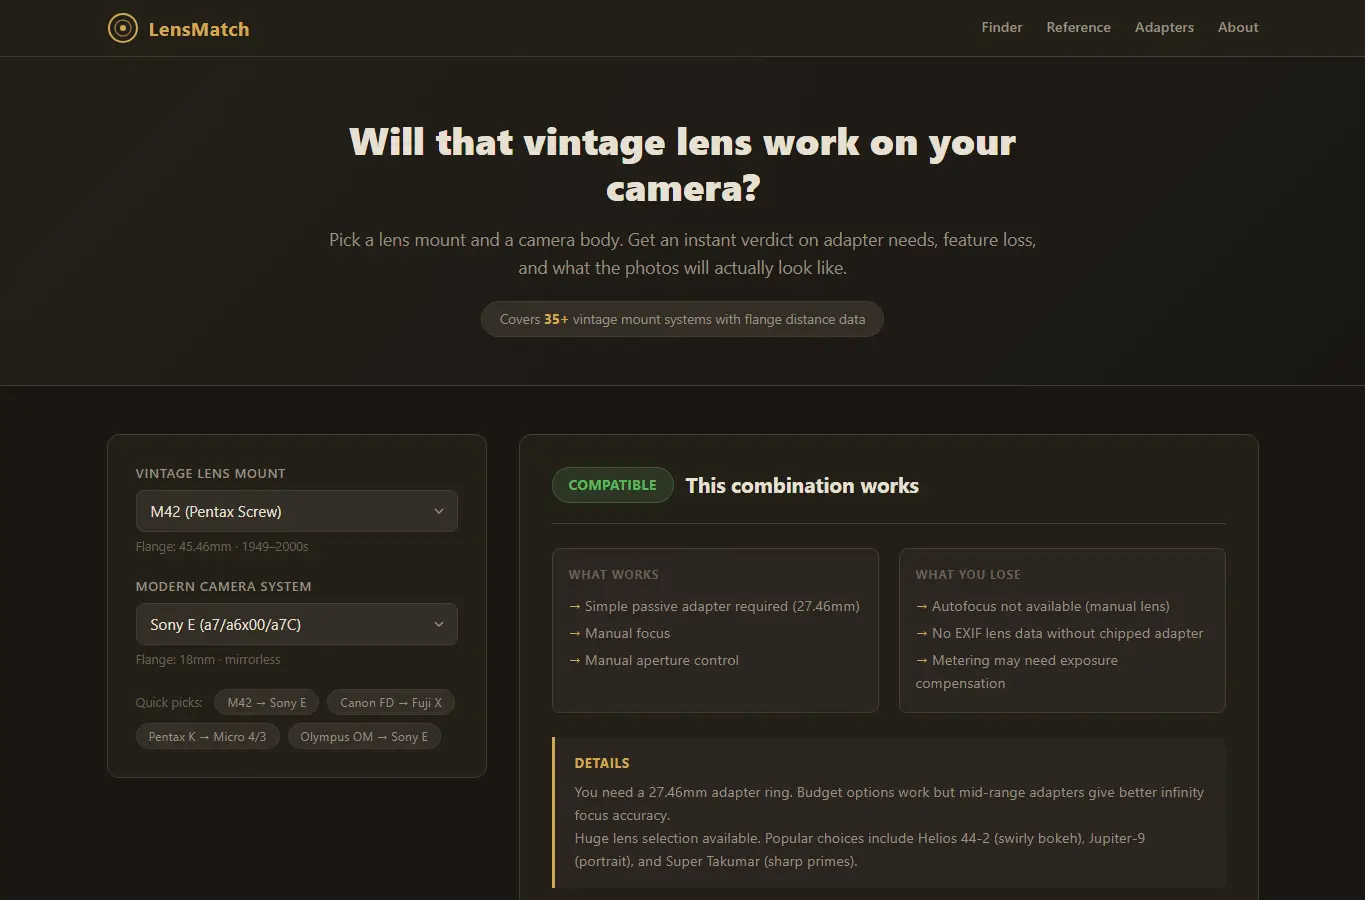
Task: Pick the M42 → Sony E quick pick
Action: [x=267, y=703]
